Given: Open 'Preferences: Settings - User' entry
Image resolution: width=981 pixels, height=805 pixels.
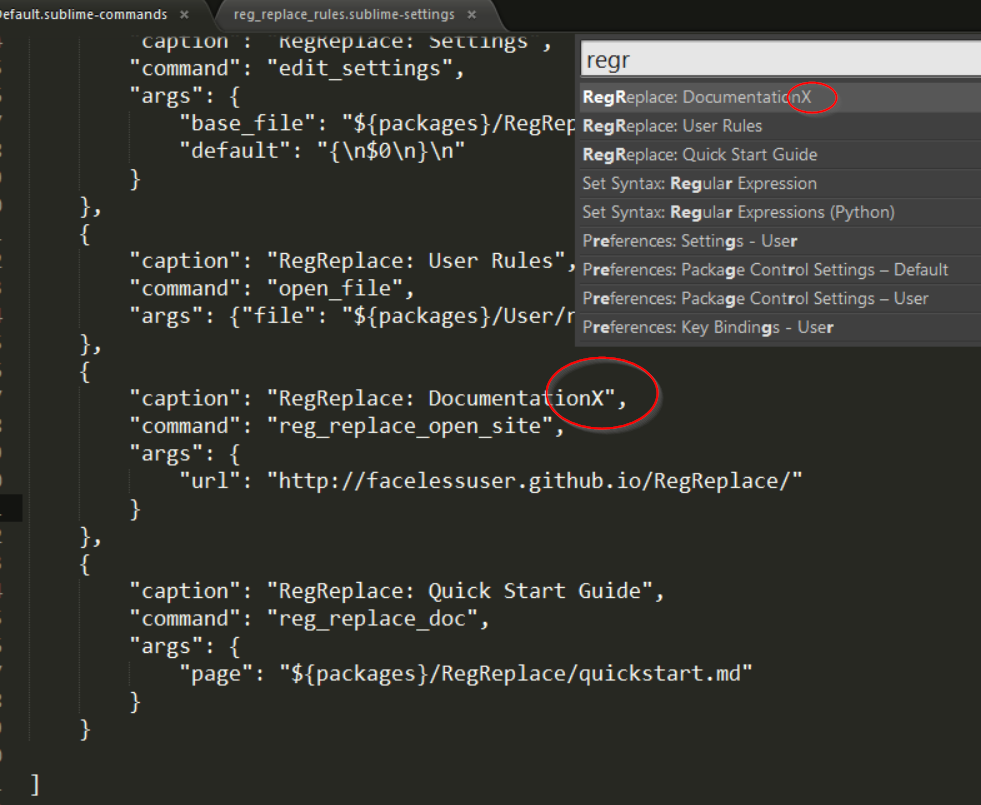Looking at the screenshot, I should point(780,241).
